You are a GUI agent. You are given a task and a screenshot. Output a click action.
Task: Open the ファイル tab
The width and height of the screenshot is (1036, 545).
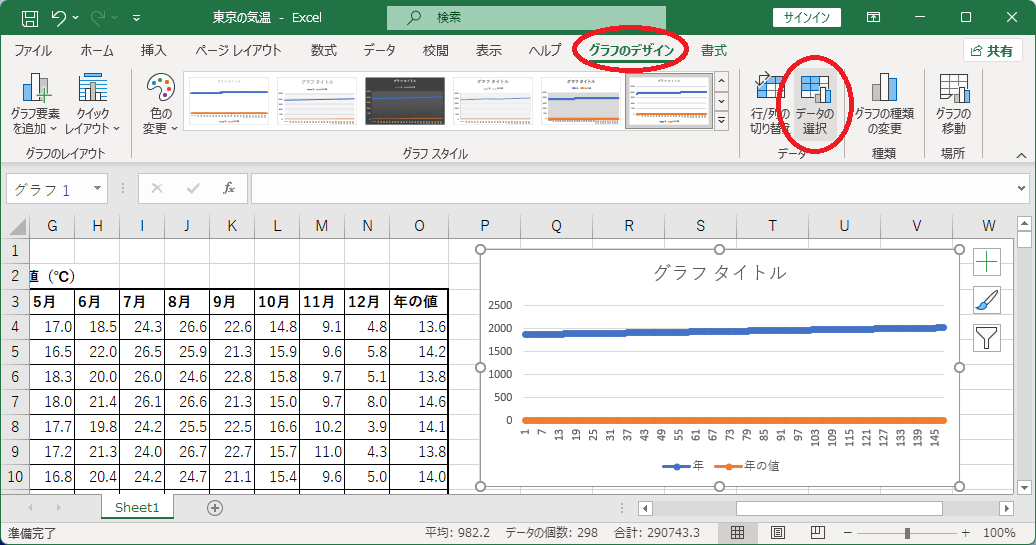click(33, 51)
